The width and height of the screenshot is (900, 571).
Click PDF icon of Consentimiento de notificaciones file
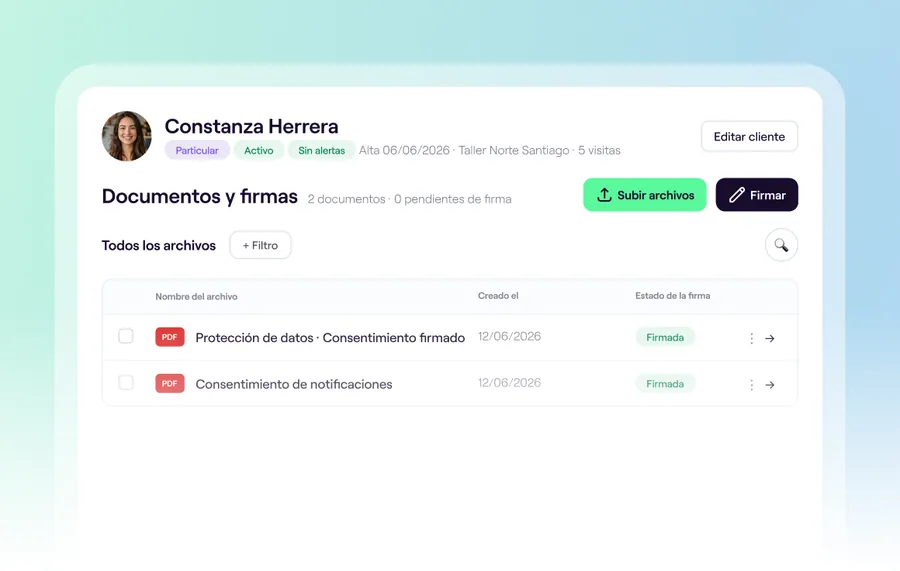(x=170, y=383)
